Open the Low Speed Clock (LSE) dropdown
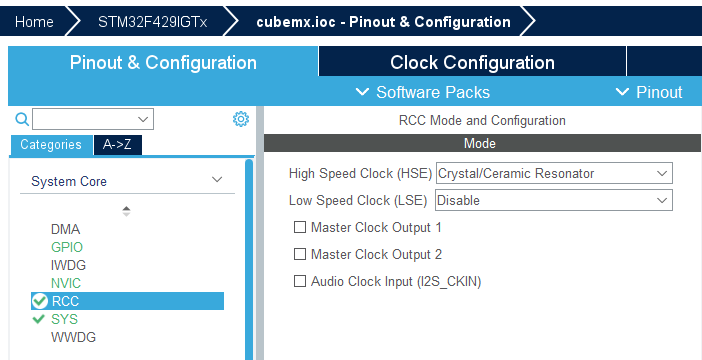This screenshot has height=360, width=702. 554,200
